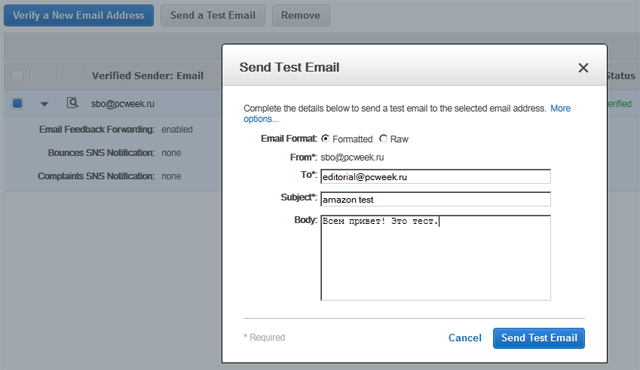Click the verified status text
The height and width of the screenshot is (370, 640).
coord(620,104)
